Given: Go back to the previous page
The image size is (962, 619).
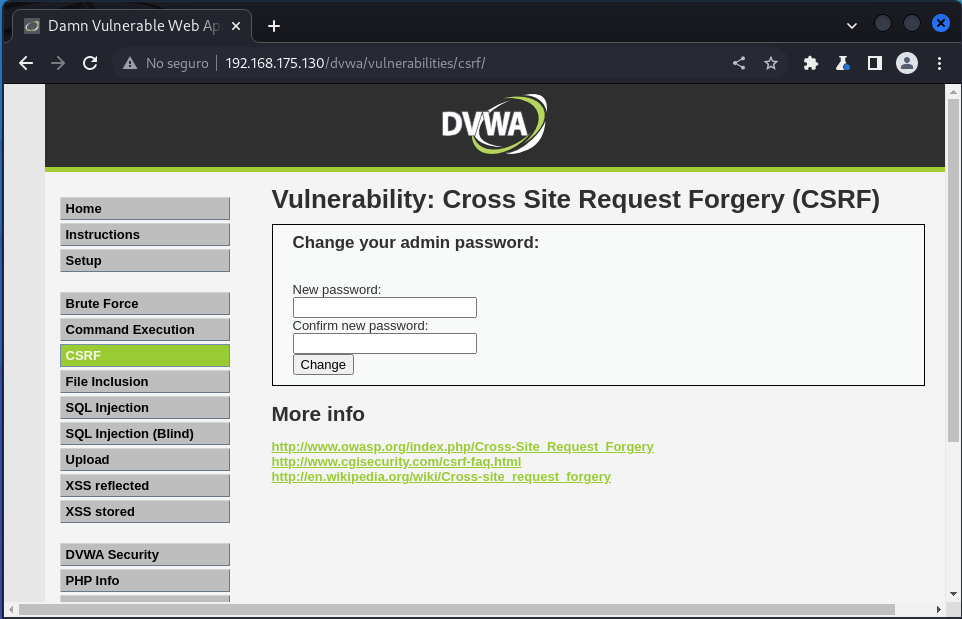Looking at the screenshot, I should 26,63.
